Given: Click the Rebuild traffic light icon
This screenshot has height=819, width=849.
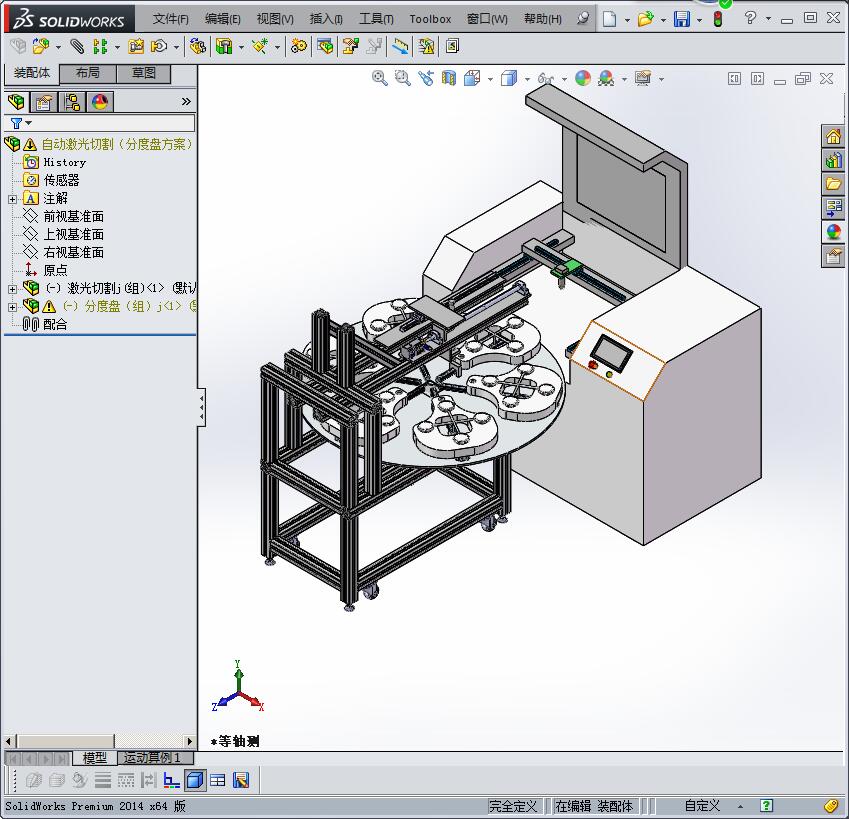Looking at the screenshot, I should (x=718, y=19).
